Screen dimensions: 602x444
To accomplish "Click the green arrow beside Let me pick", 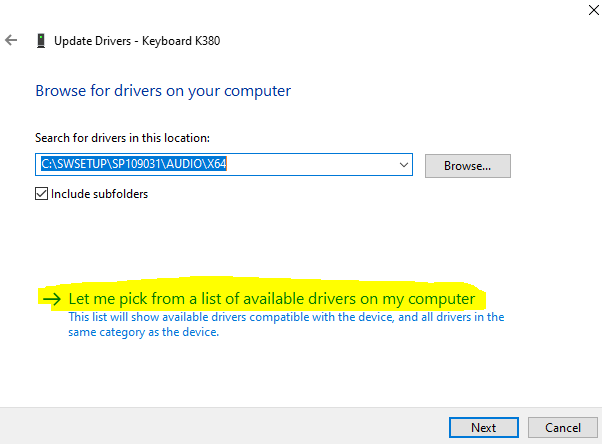I will coord(51,299).
